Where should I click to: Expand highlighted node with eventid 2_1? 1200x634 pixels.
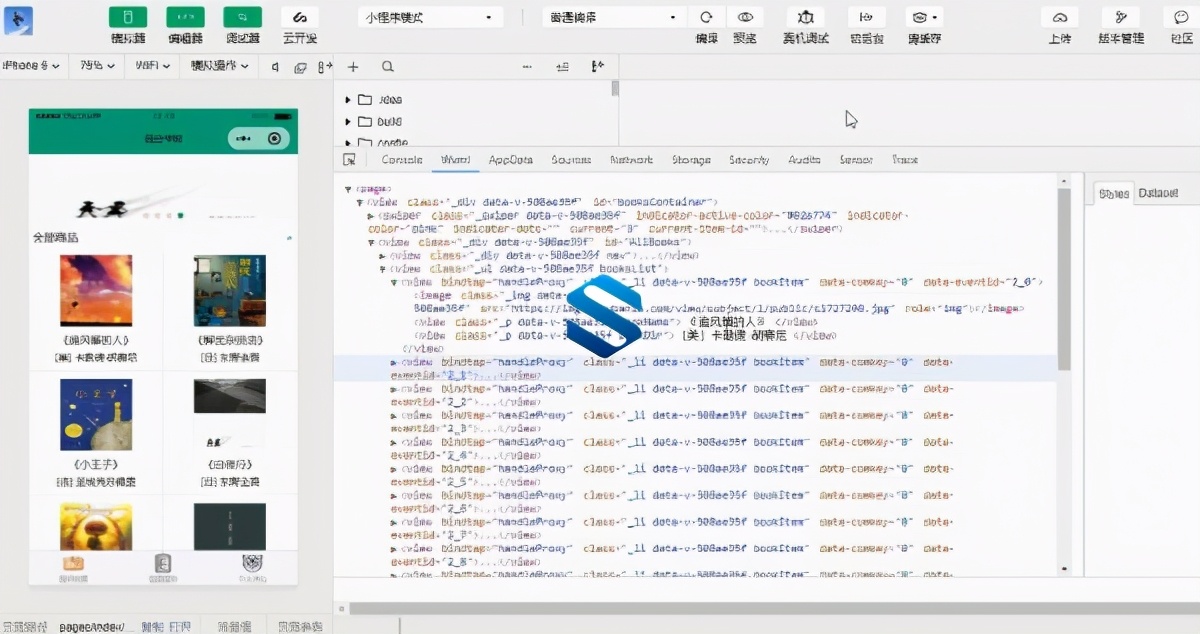394,362
